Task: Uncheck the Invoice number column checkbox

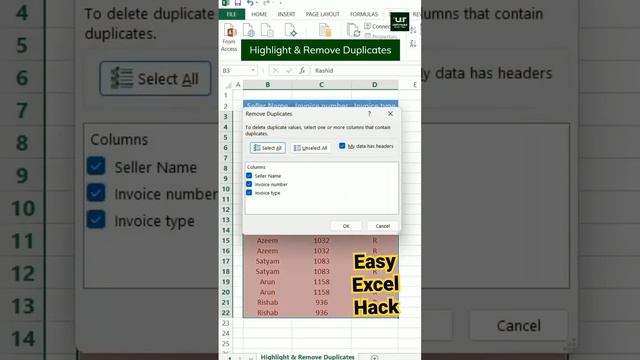Action: click(x=249, y=184)
